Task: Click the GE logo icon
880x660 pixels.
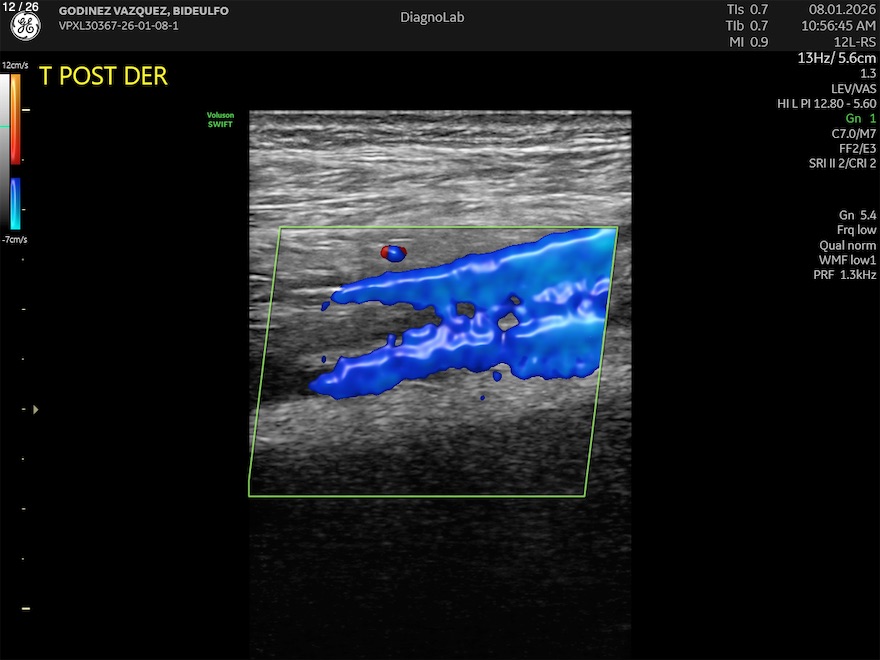Action: 25,28
